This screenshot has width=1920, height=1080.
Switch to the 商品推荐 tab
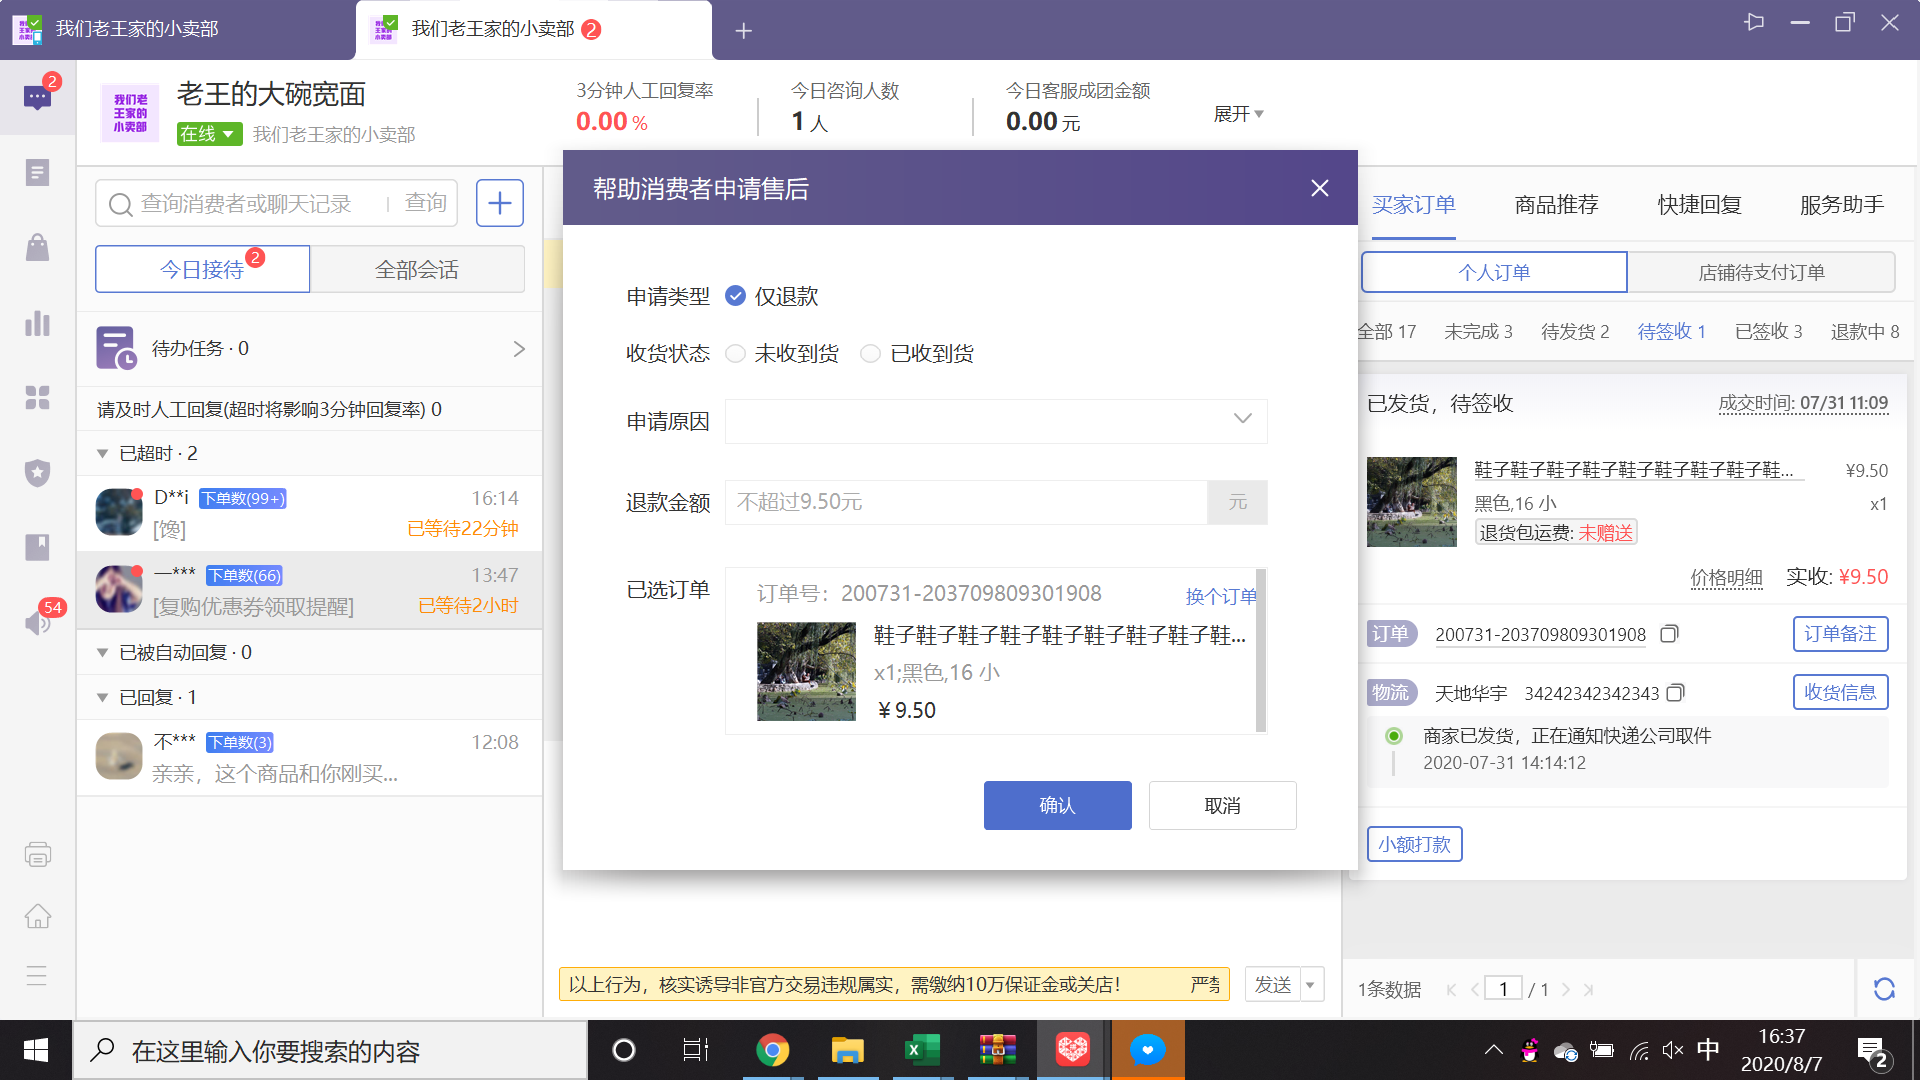(1556, 205)
